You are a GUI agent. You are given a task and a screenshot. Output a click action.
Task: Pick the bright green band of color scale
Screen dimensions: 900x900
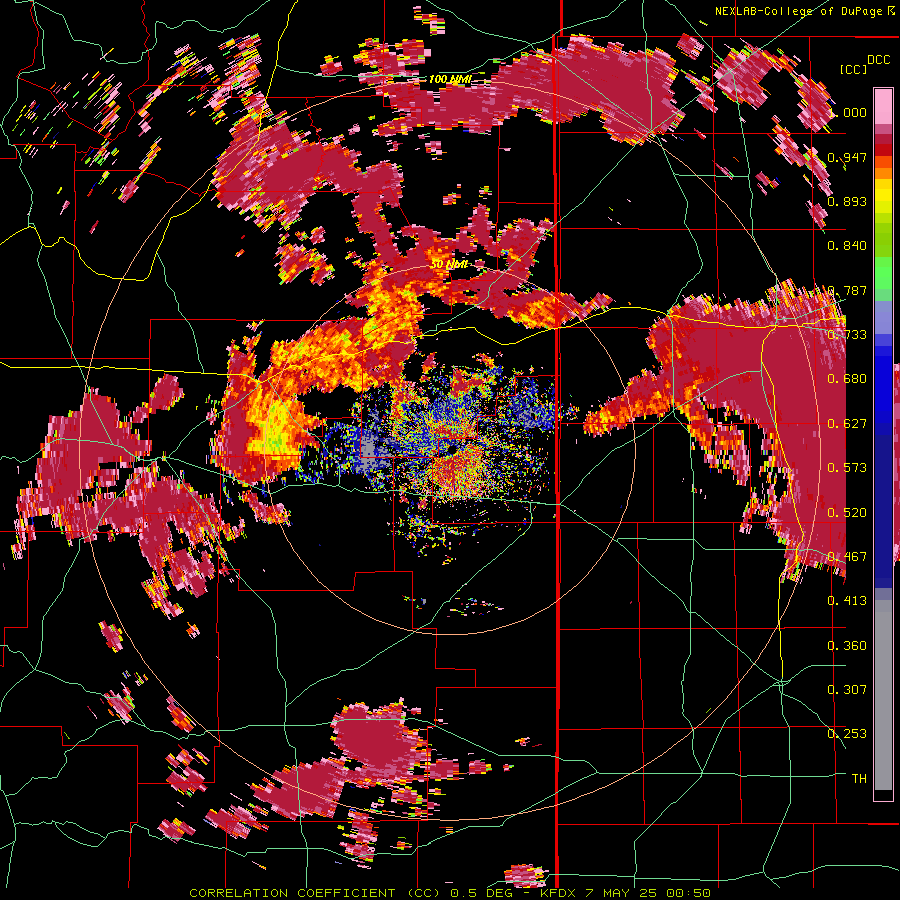[883, 271]
